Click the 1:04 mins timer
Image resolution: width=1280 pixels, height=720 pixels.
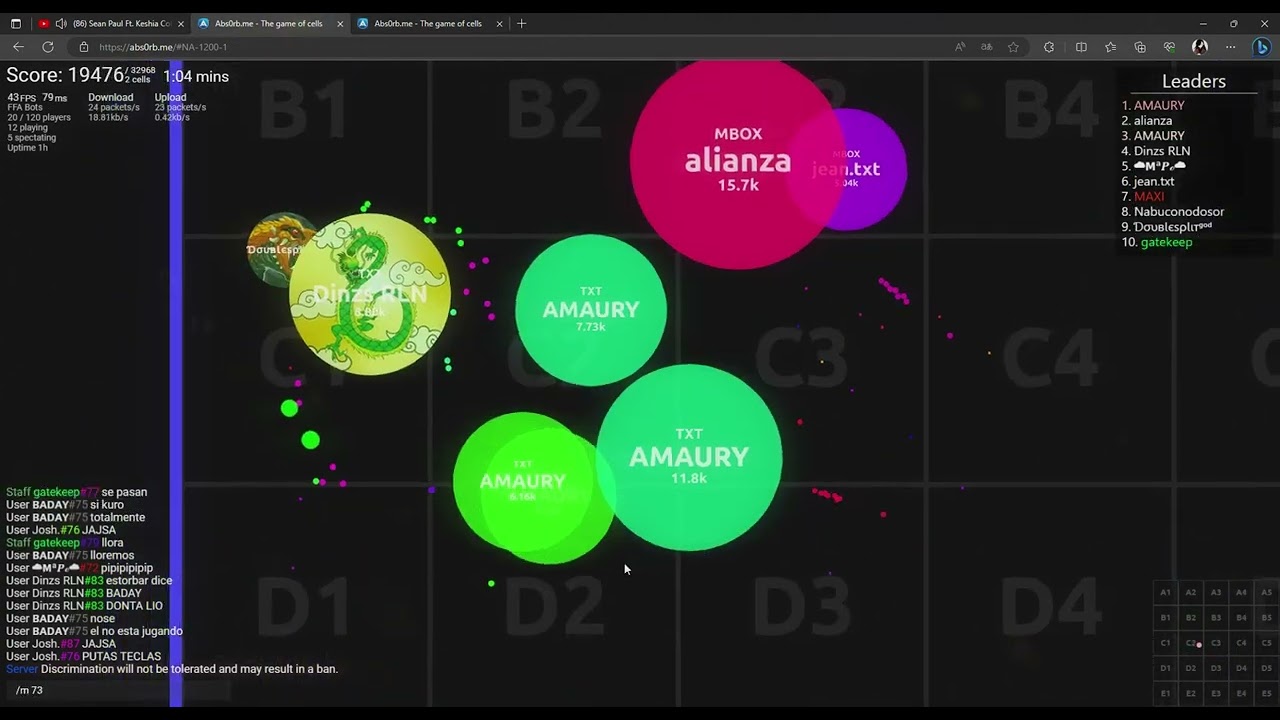(x=196, y=76)
